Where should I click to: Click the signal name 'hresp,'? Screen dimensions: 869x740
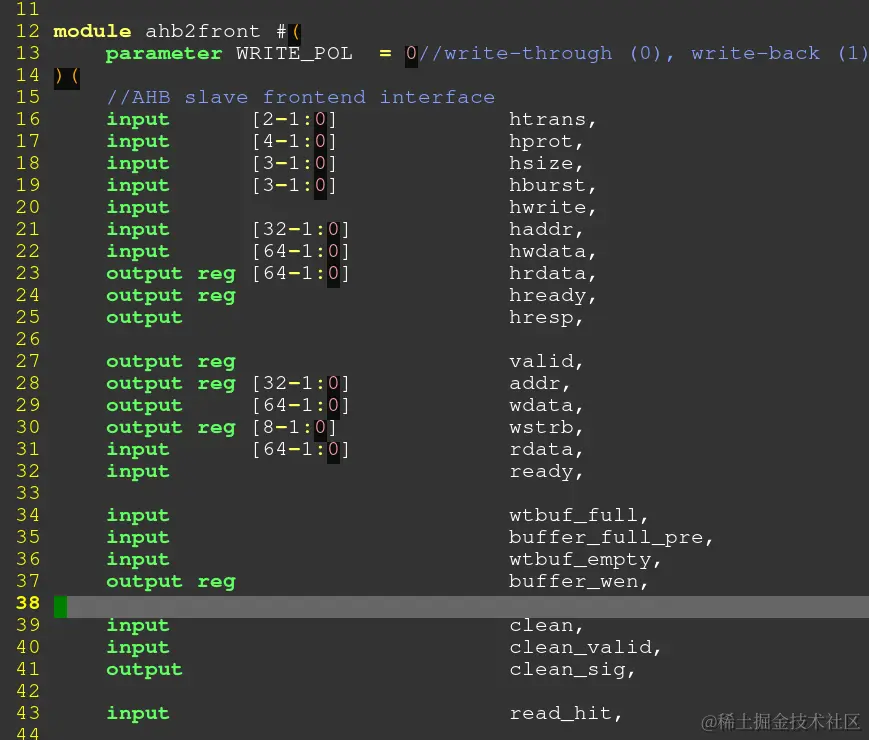coord(546,318)
